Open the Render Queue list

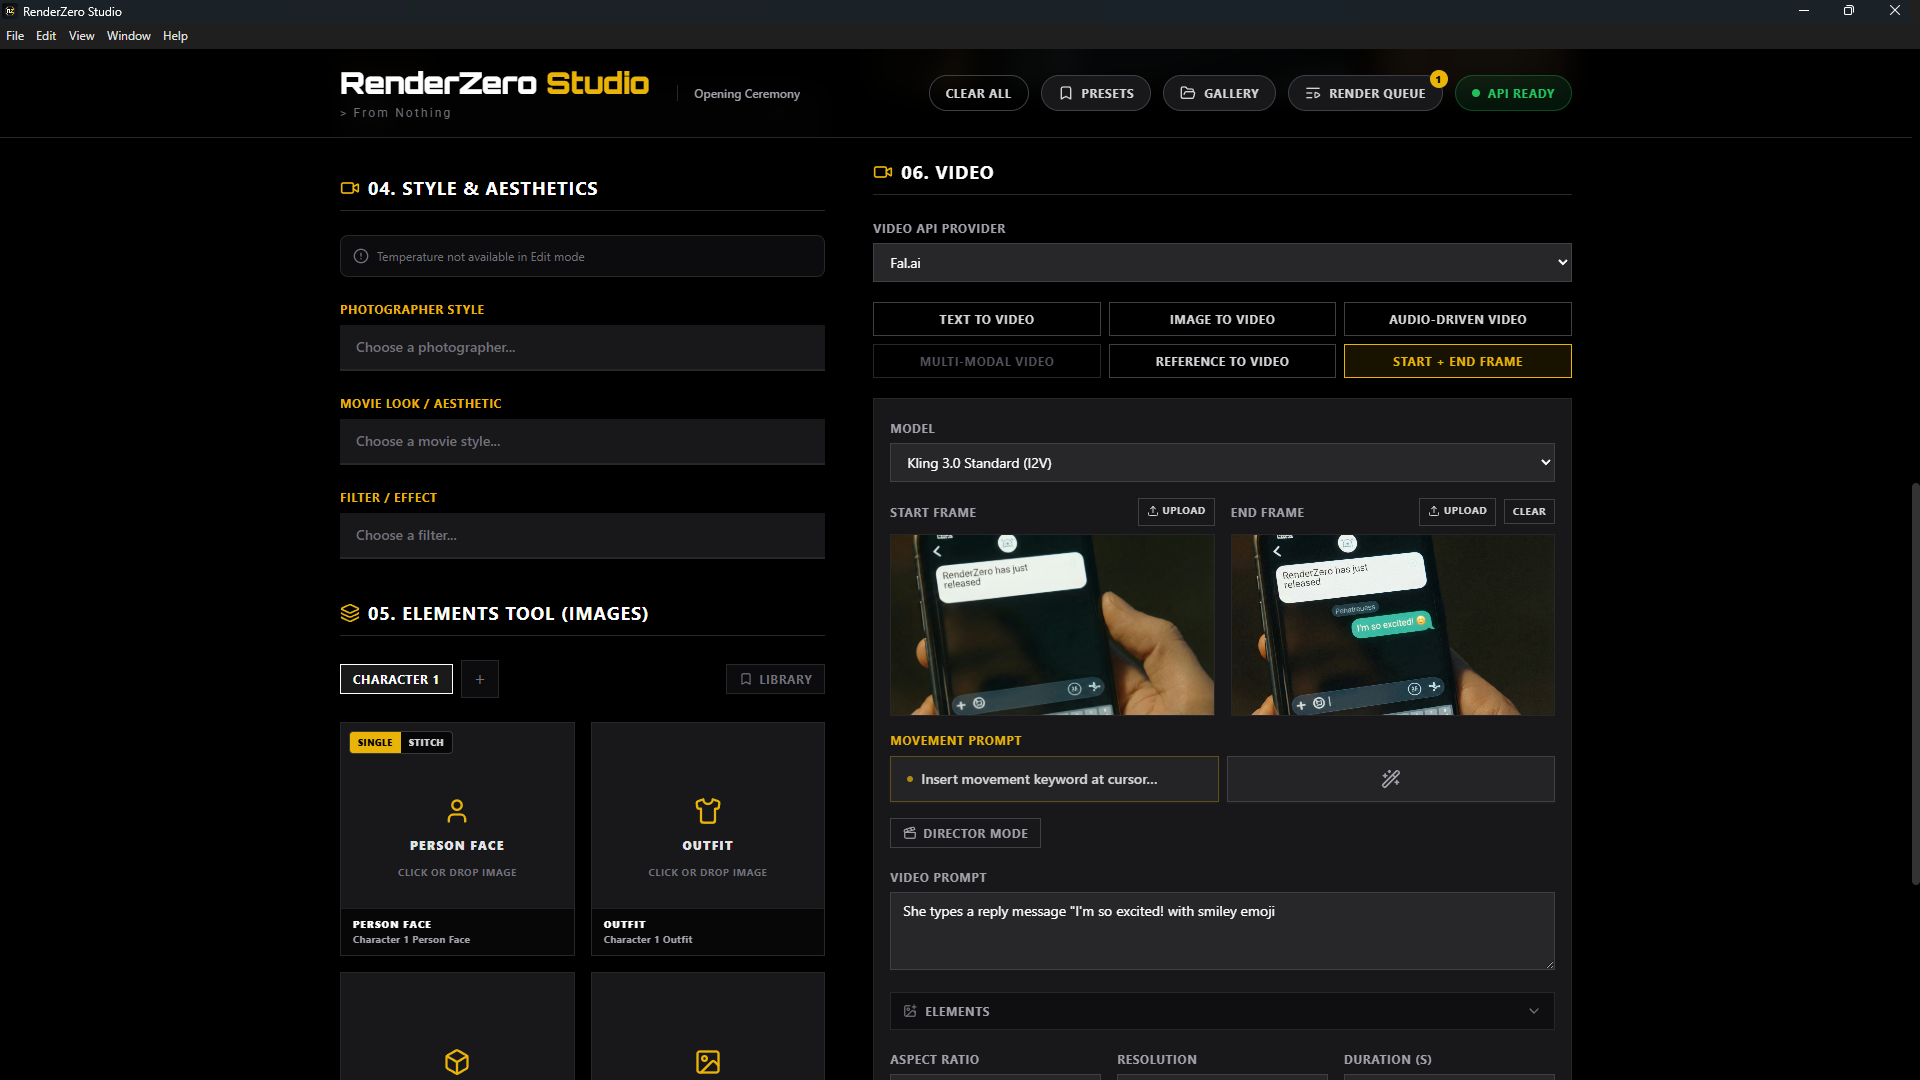click(x=1364, y=93)
